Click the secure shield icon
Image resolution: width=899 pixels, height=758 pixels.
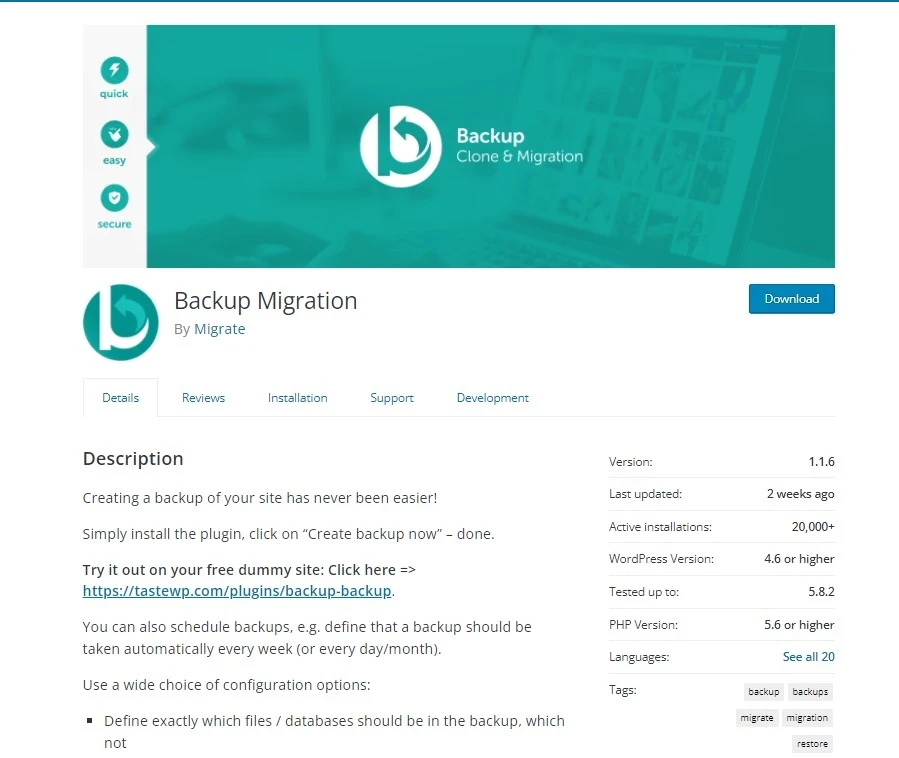pos(114,198)
